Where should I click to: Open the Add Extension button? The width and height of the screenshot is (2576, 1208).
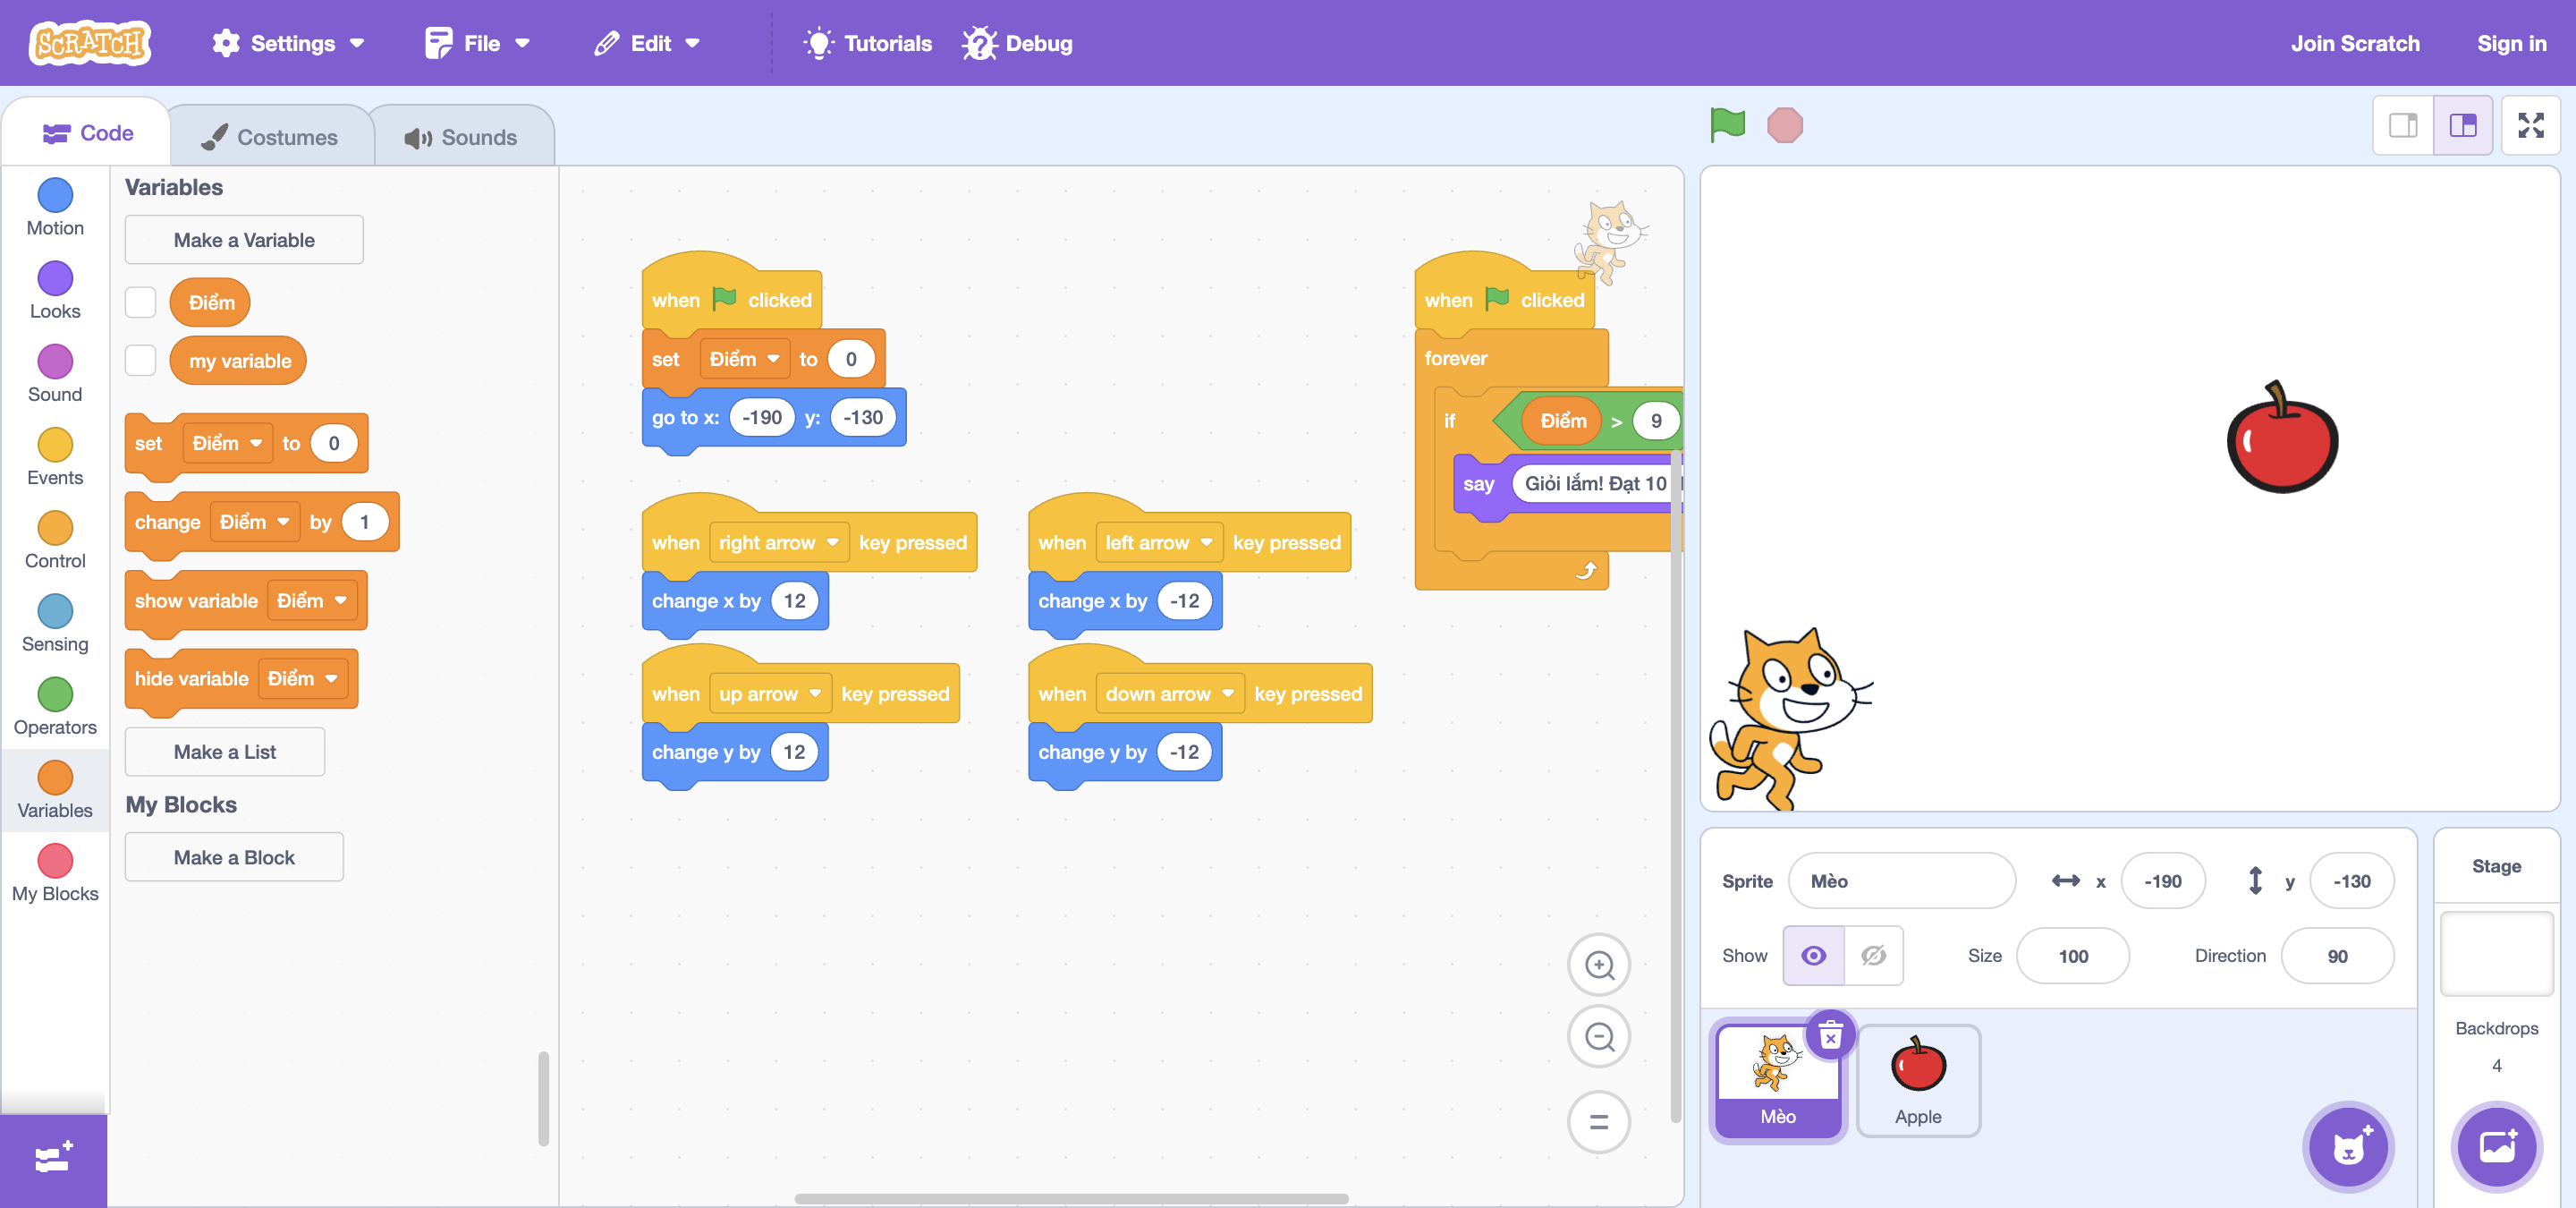(x=53, y=1161)
